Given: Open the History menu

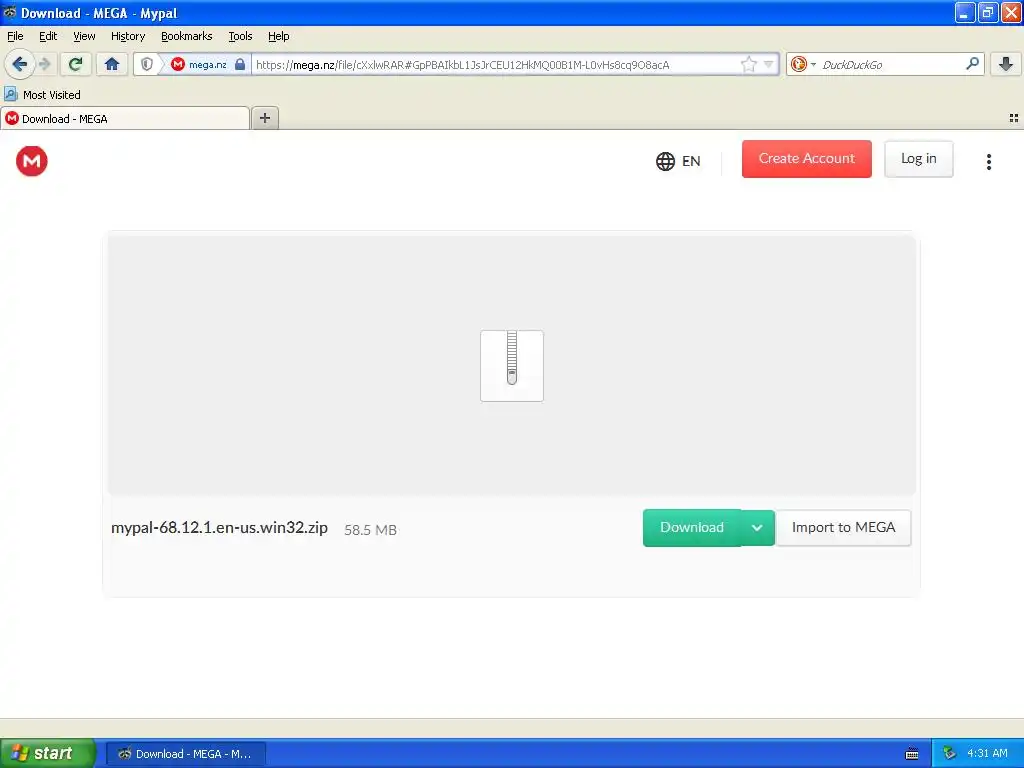Looking at the screenshot, I should click(x=127, y=36).
